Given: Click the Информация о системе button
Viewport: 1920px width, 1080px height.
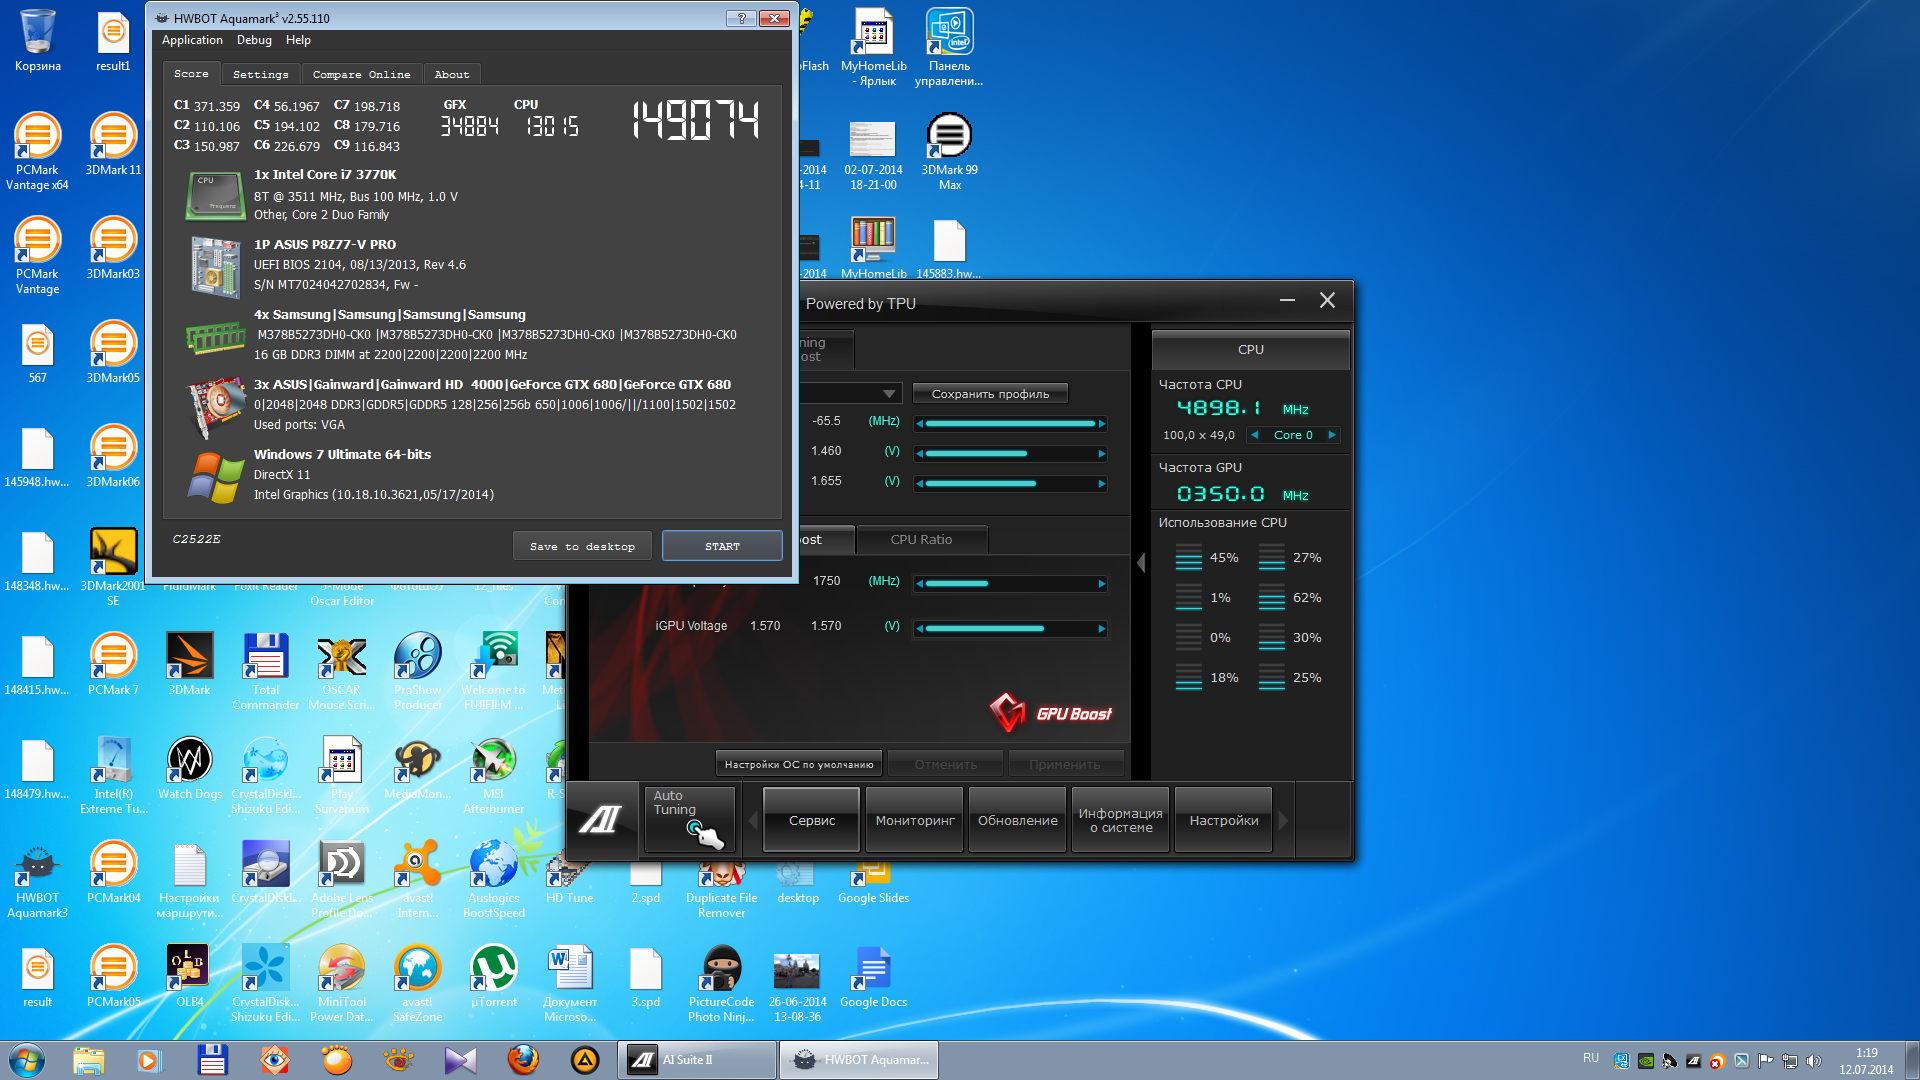Looking at the screenshot, I should (1120, 820).
